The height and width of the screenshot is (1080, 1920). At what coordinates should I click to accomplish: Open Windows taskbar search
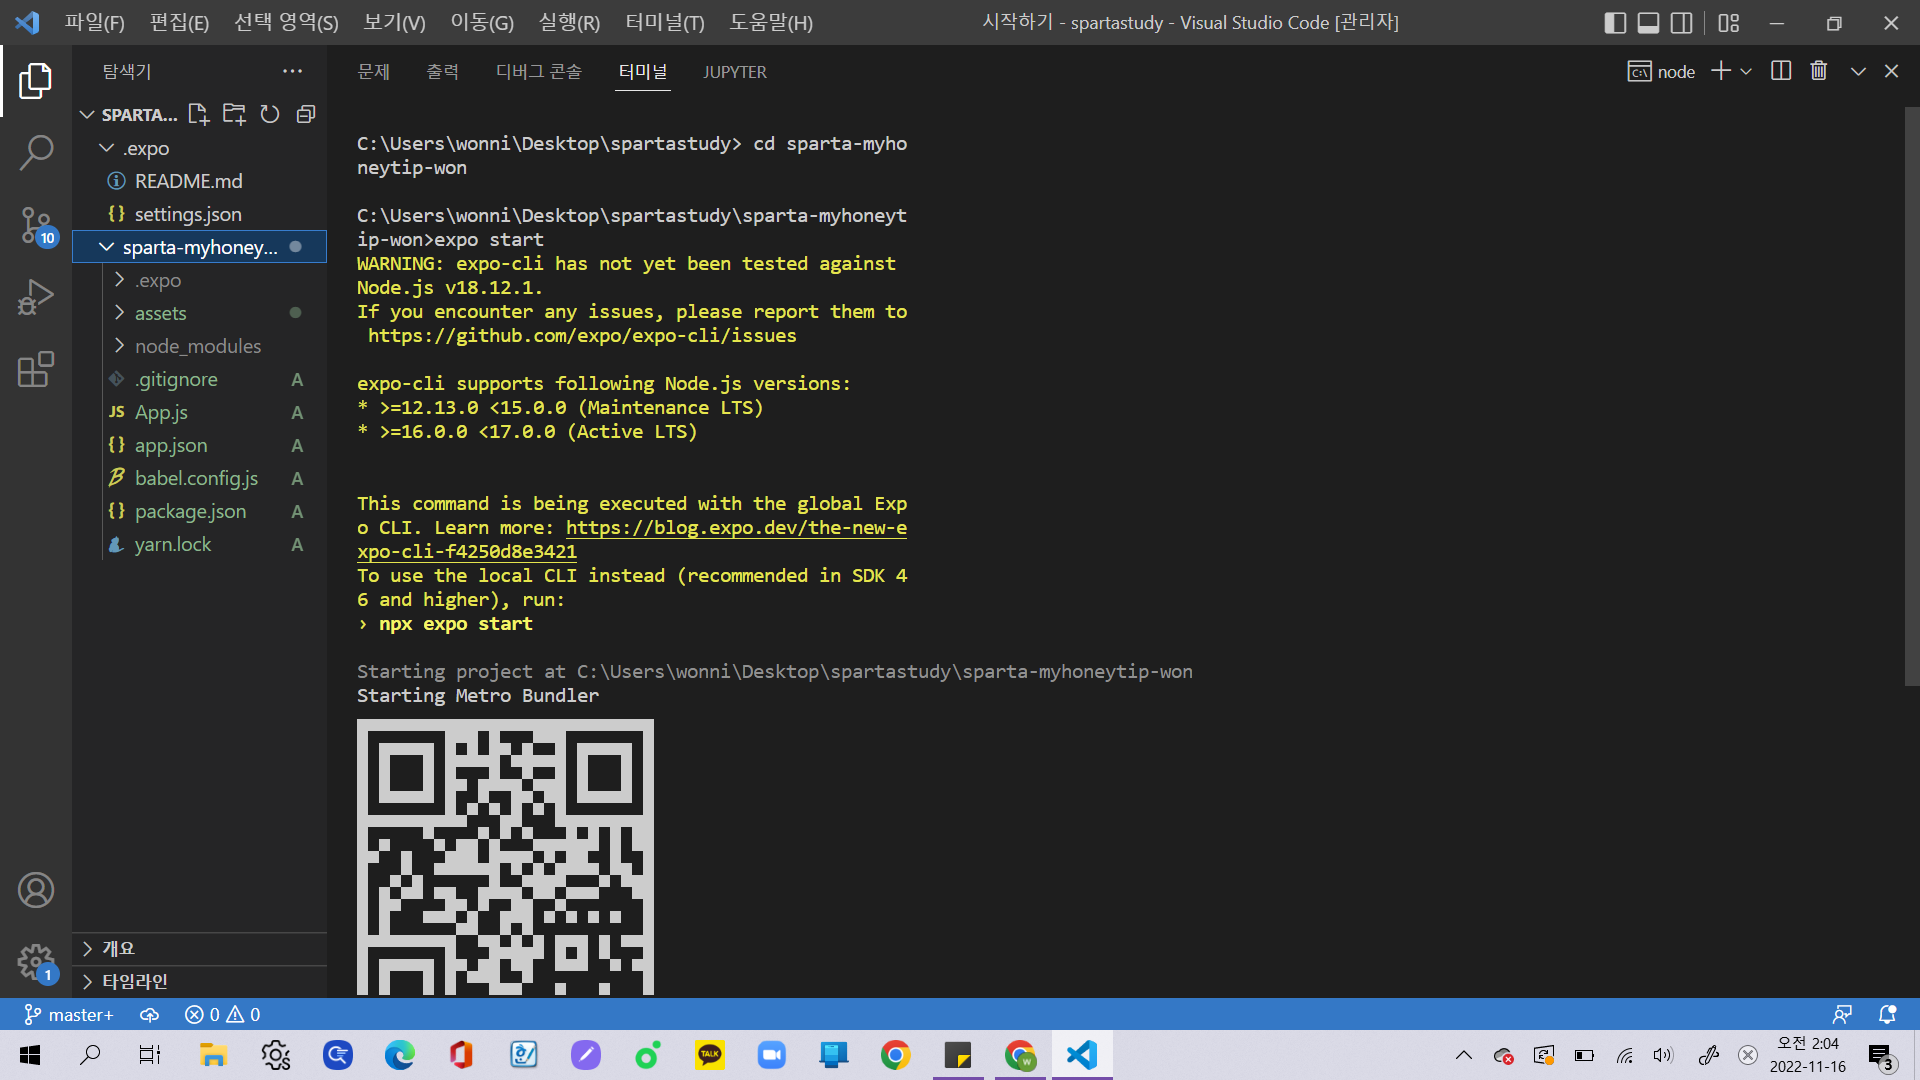tap(90, 1055)
